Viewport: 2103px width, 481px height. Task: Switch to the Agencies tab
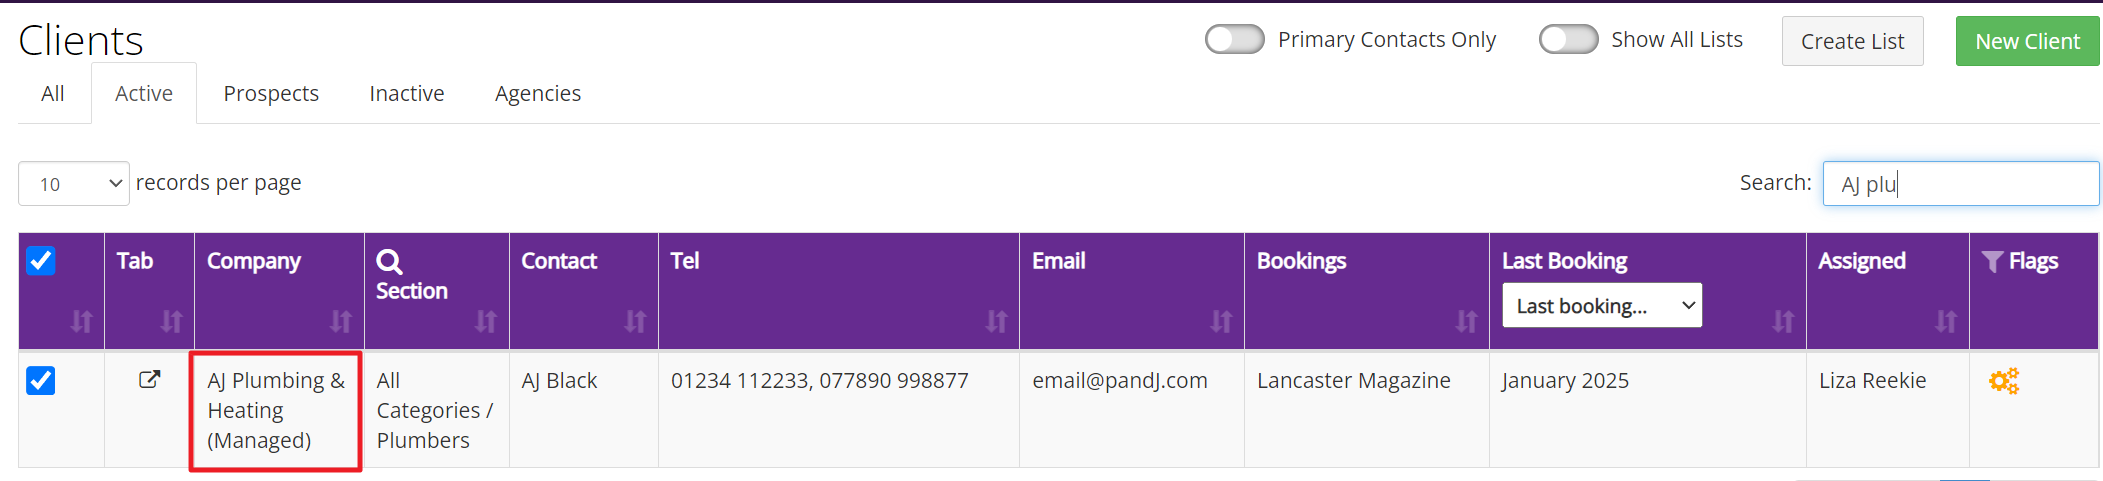tap(538, 93)
